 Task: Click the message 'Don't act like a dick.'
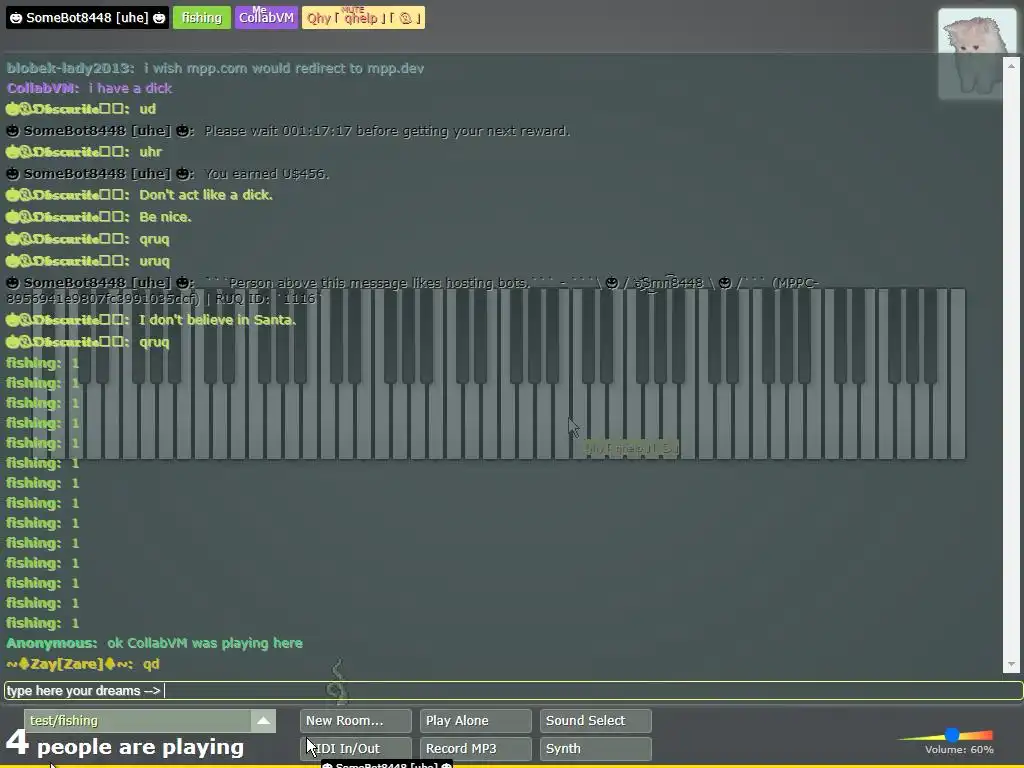coord(206,195)
